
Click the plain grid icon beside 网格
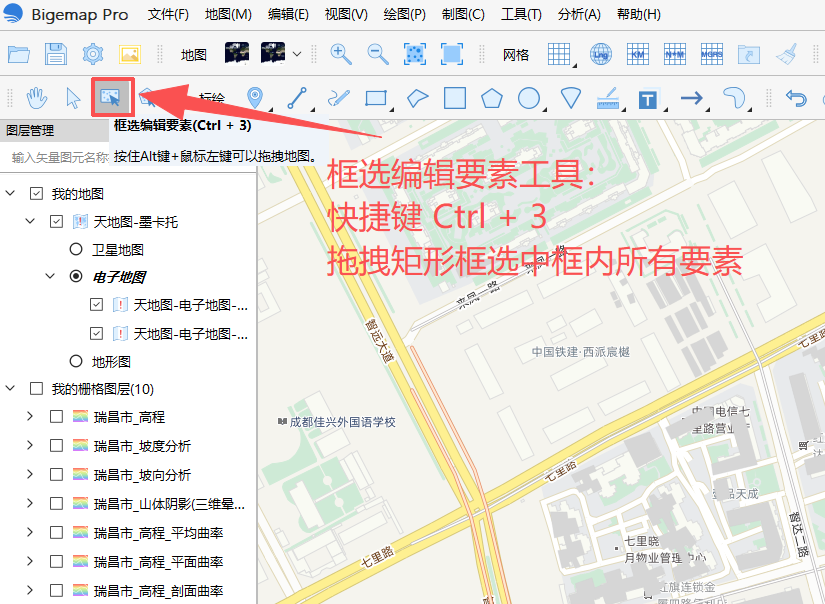coord(559,54)
